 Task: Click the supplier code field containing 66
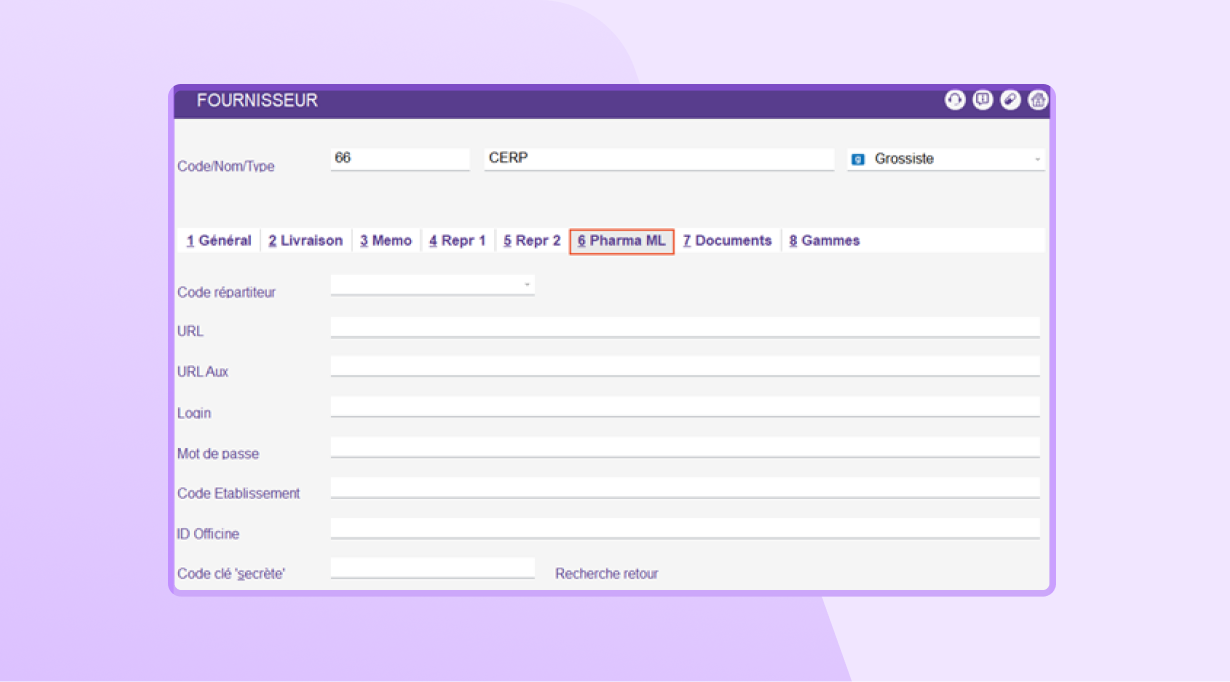(399, 159)
